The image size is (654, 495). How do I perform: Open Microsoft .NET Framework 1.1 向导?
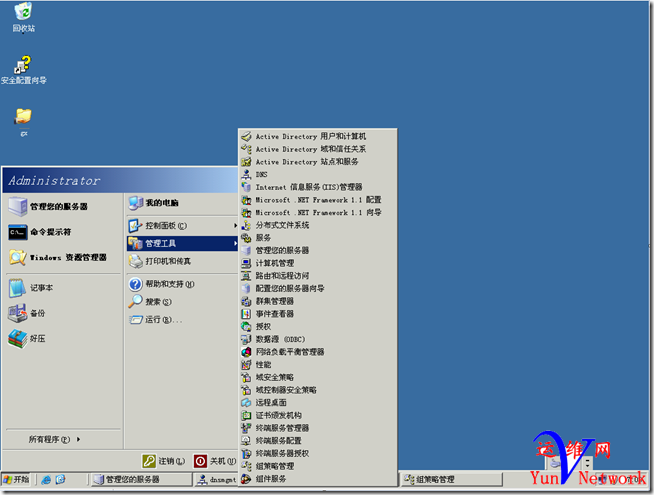point(318,212)
